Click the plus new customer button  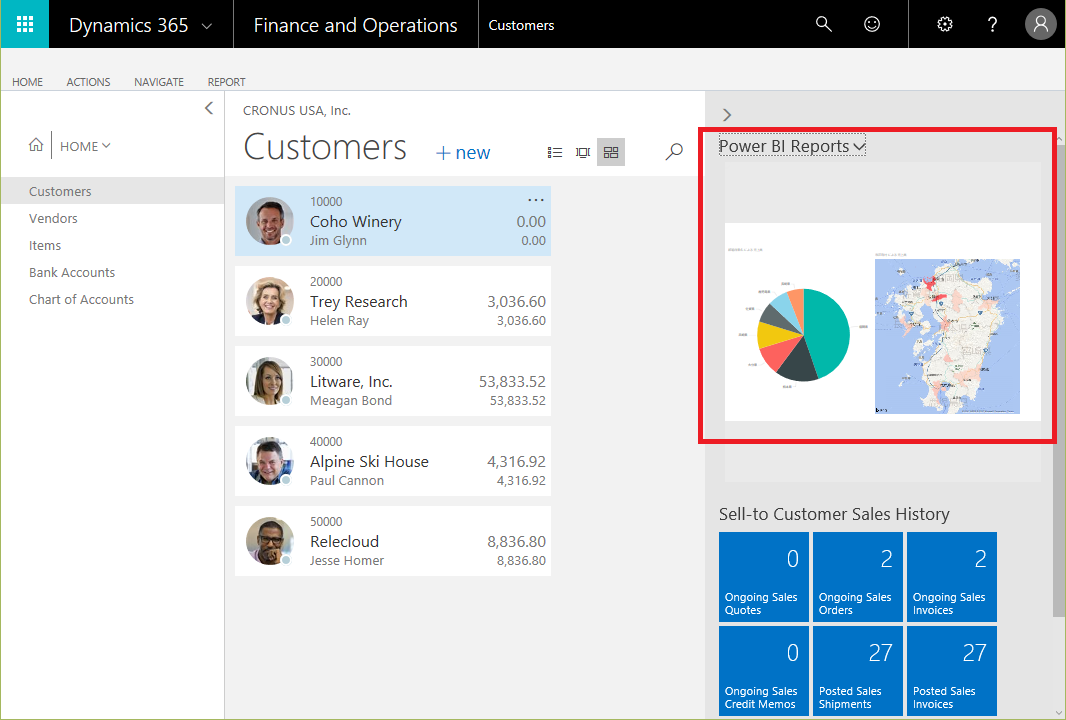[x=462, y=153]
